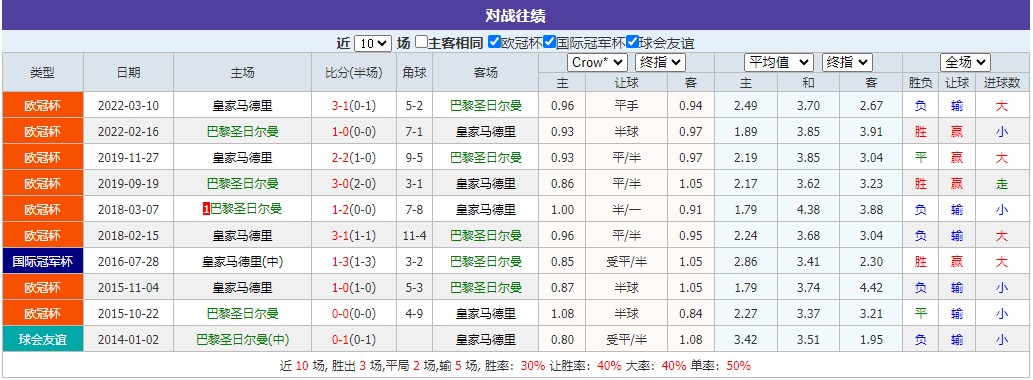Click the home odds 2.49 on 2022-03-10

(746, 105)
